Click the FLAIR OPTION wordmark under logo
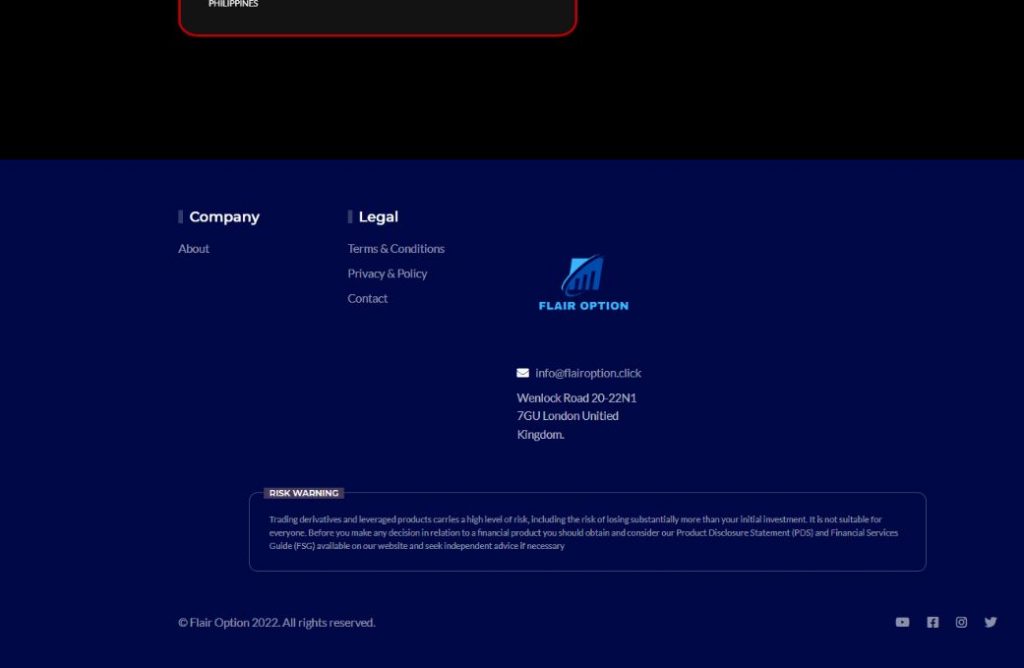 (x=583, y=306)
